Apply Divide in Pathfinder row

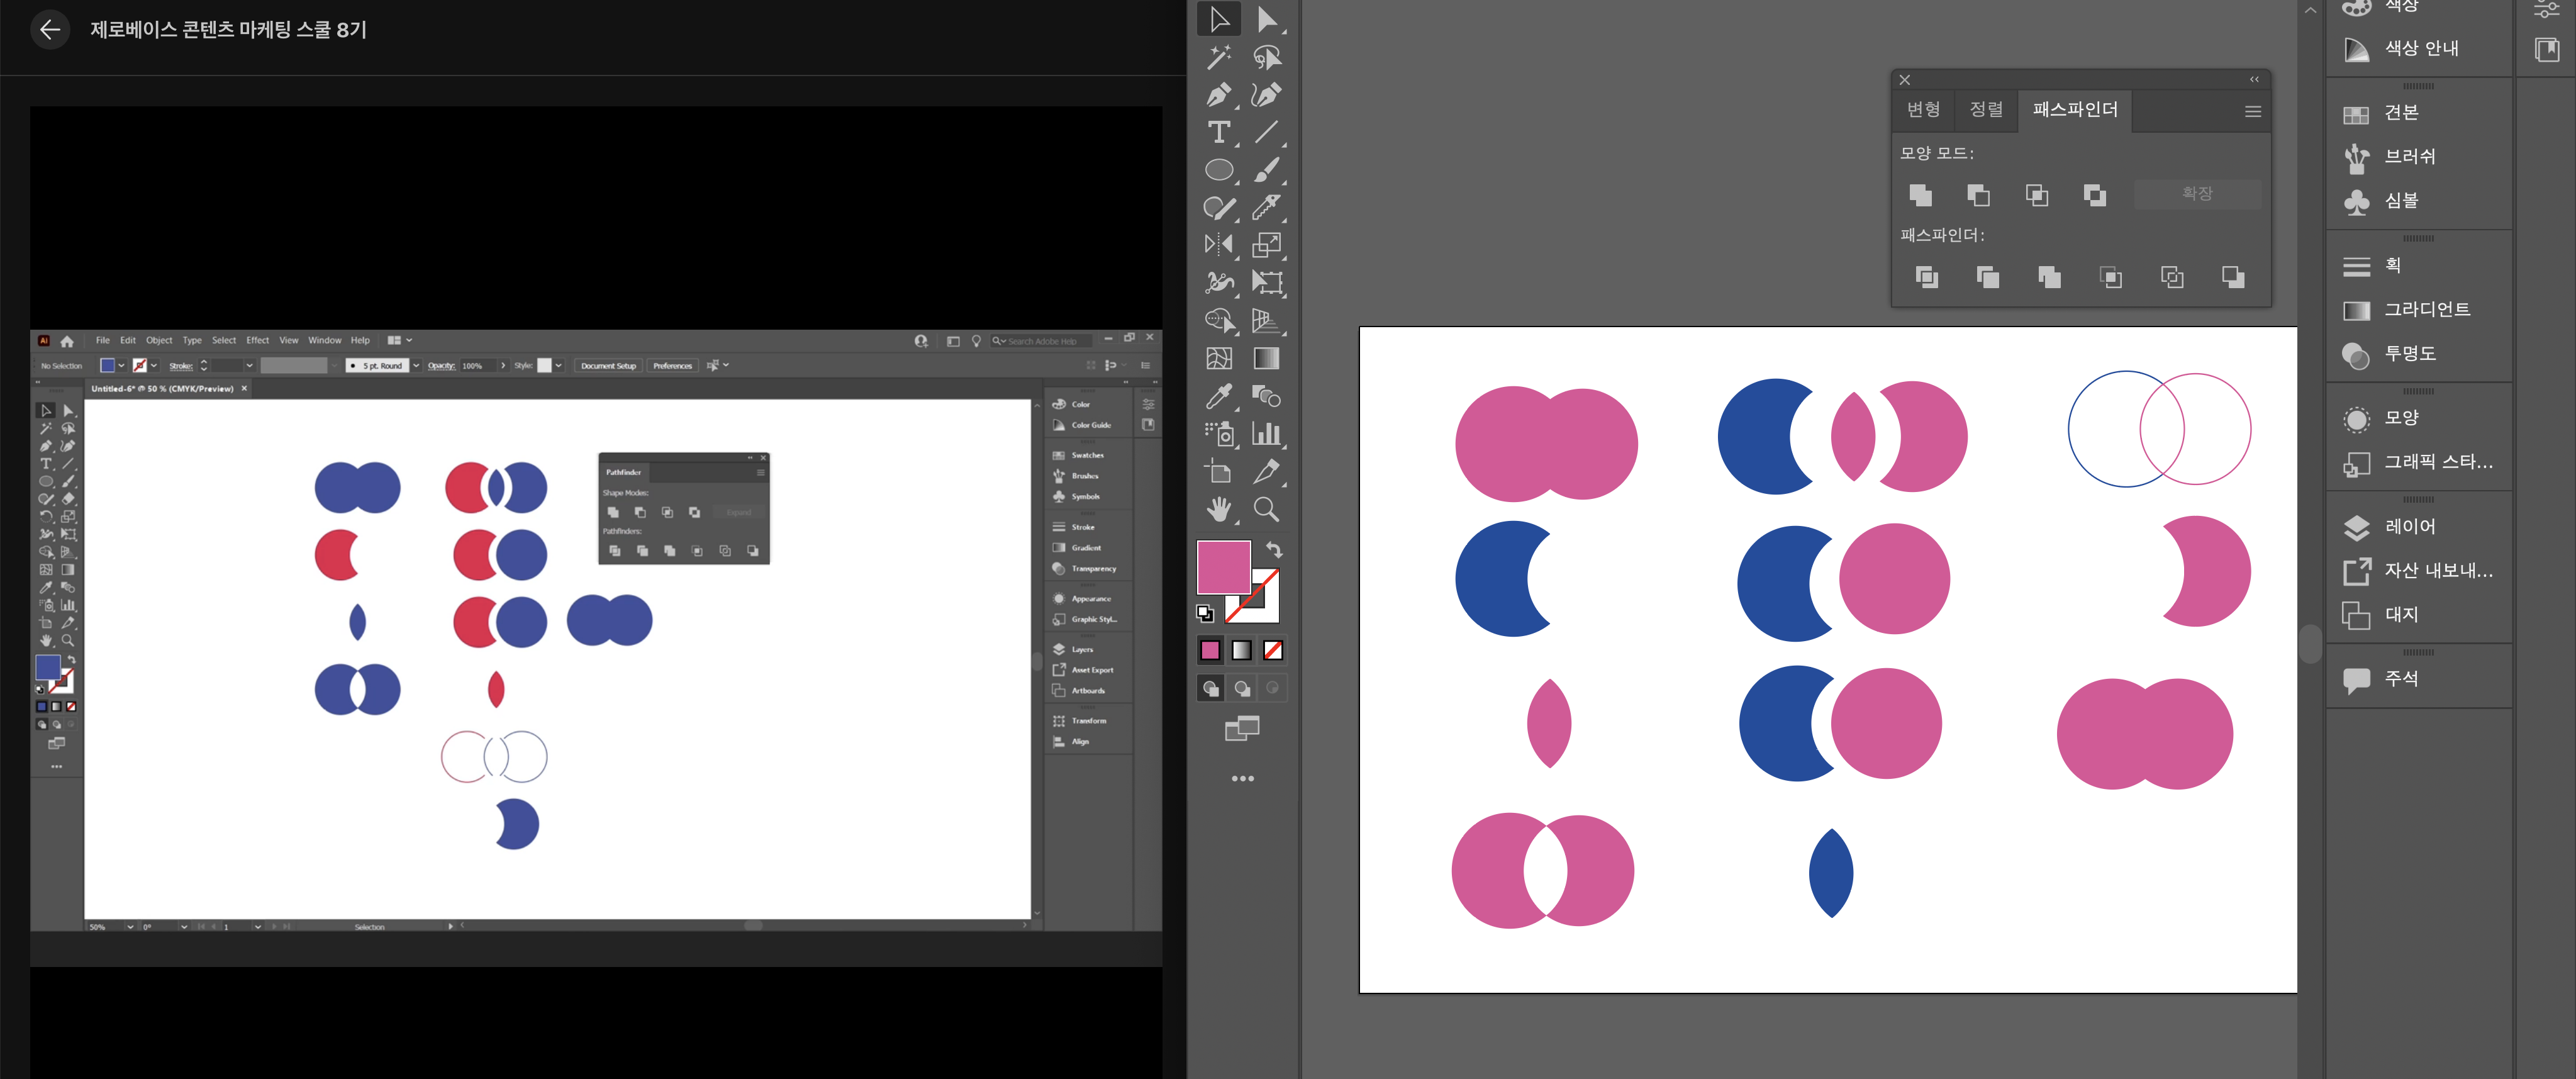[1926, 277]
